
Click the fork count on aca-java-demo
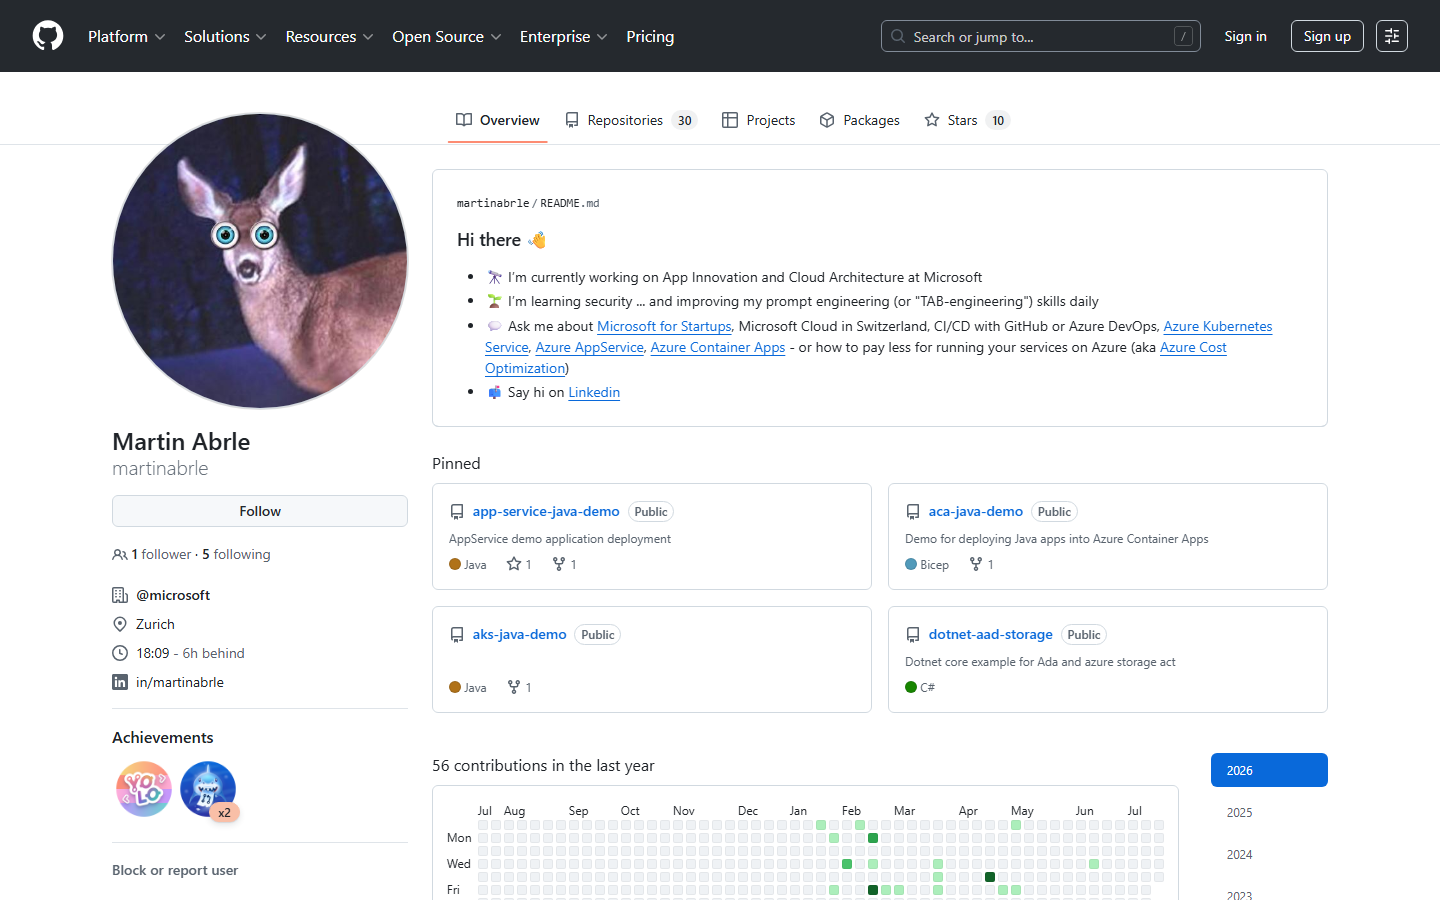click(x=981, y=564)
